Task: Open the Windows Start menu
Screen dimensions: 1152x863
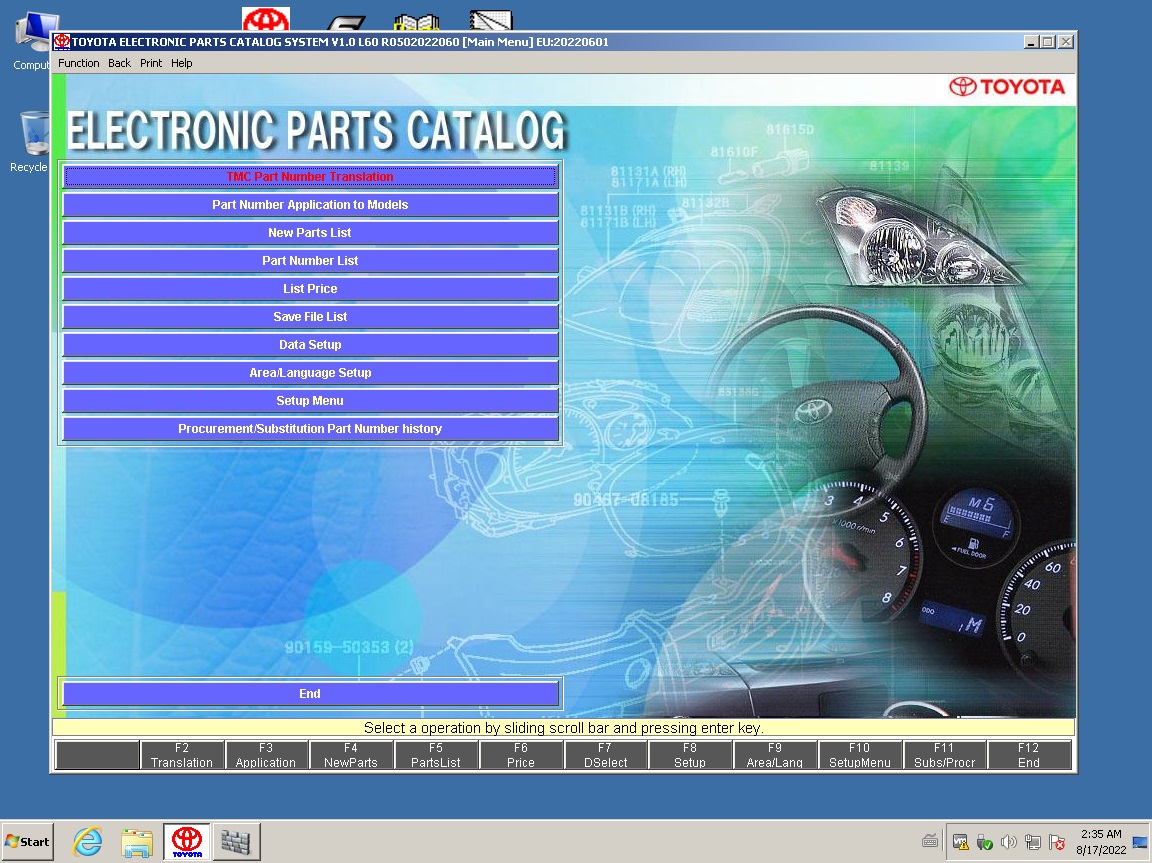Action: click(x=27, y=842)
